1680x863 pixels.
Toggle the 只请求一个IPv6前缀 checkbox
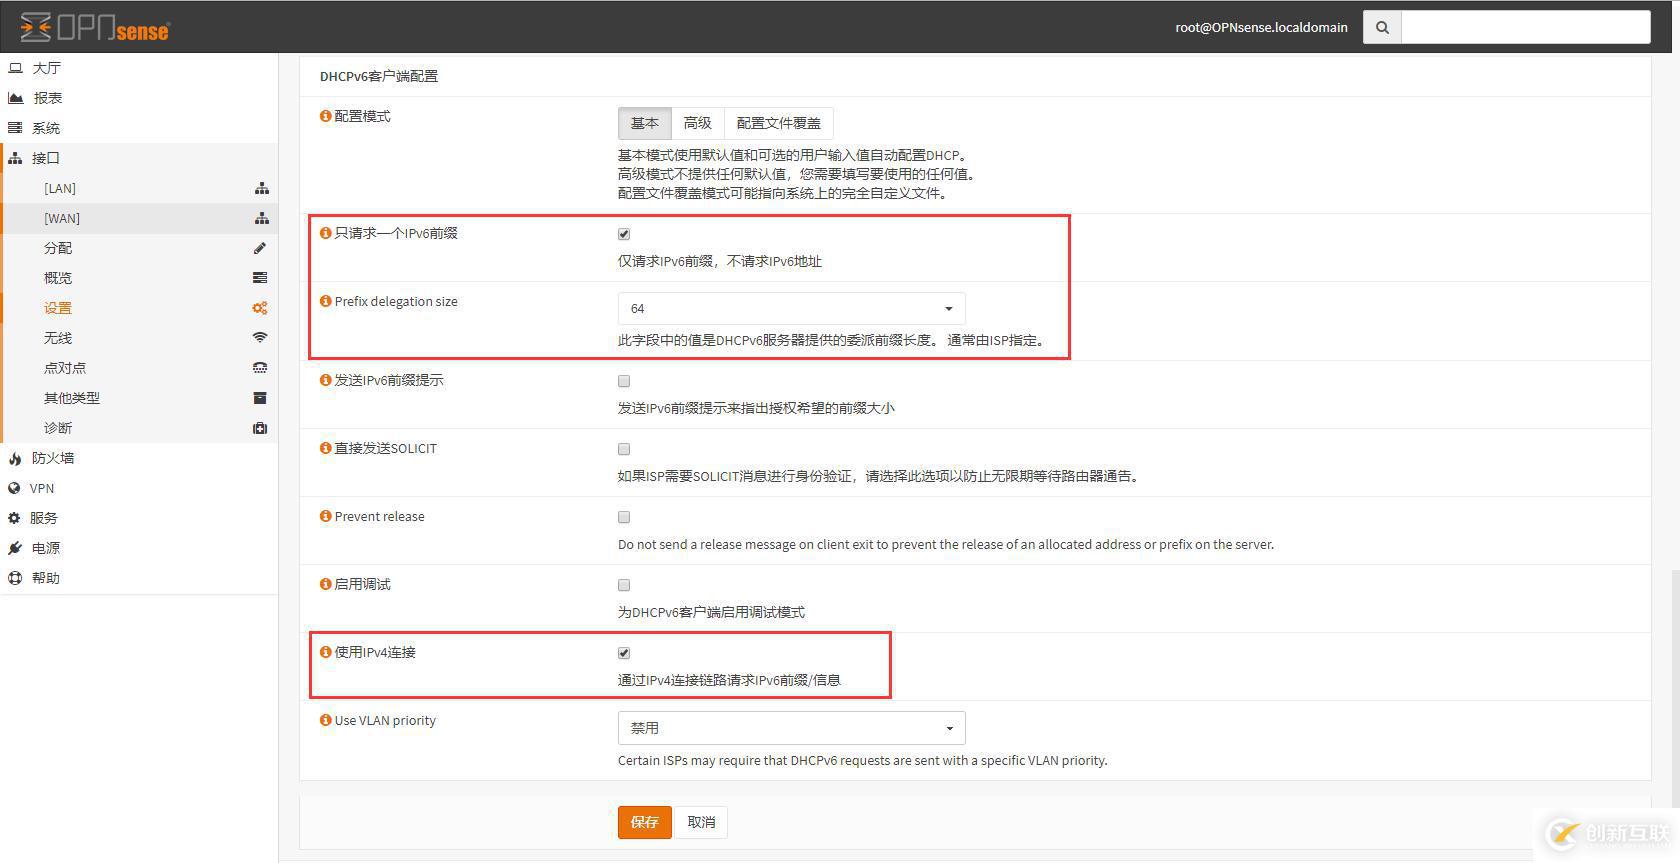[624, 234]
